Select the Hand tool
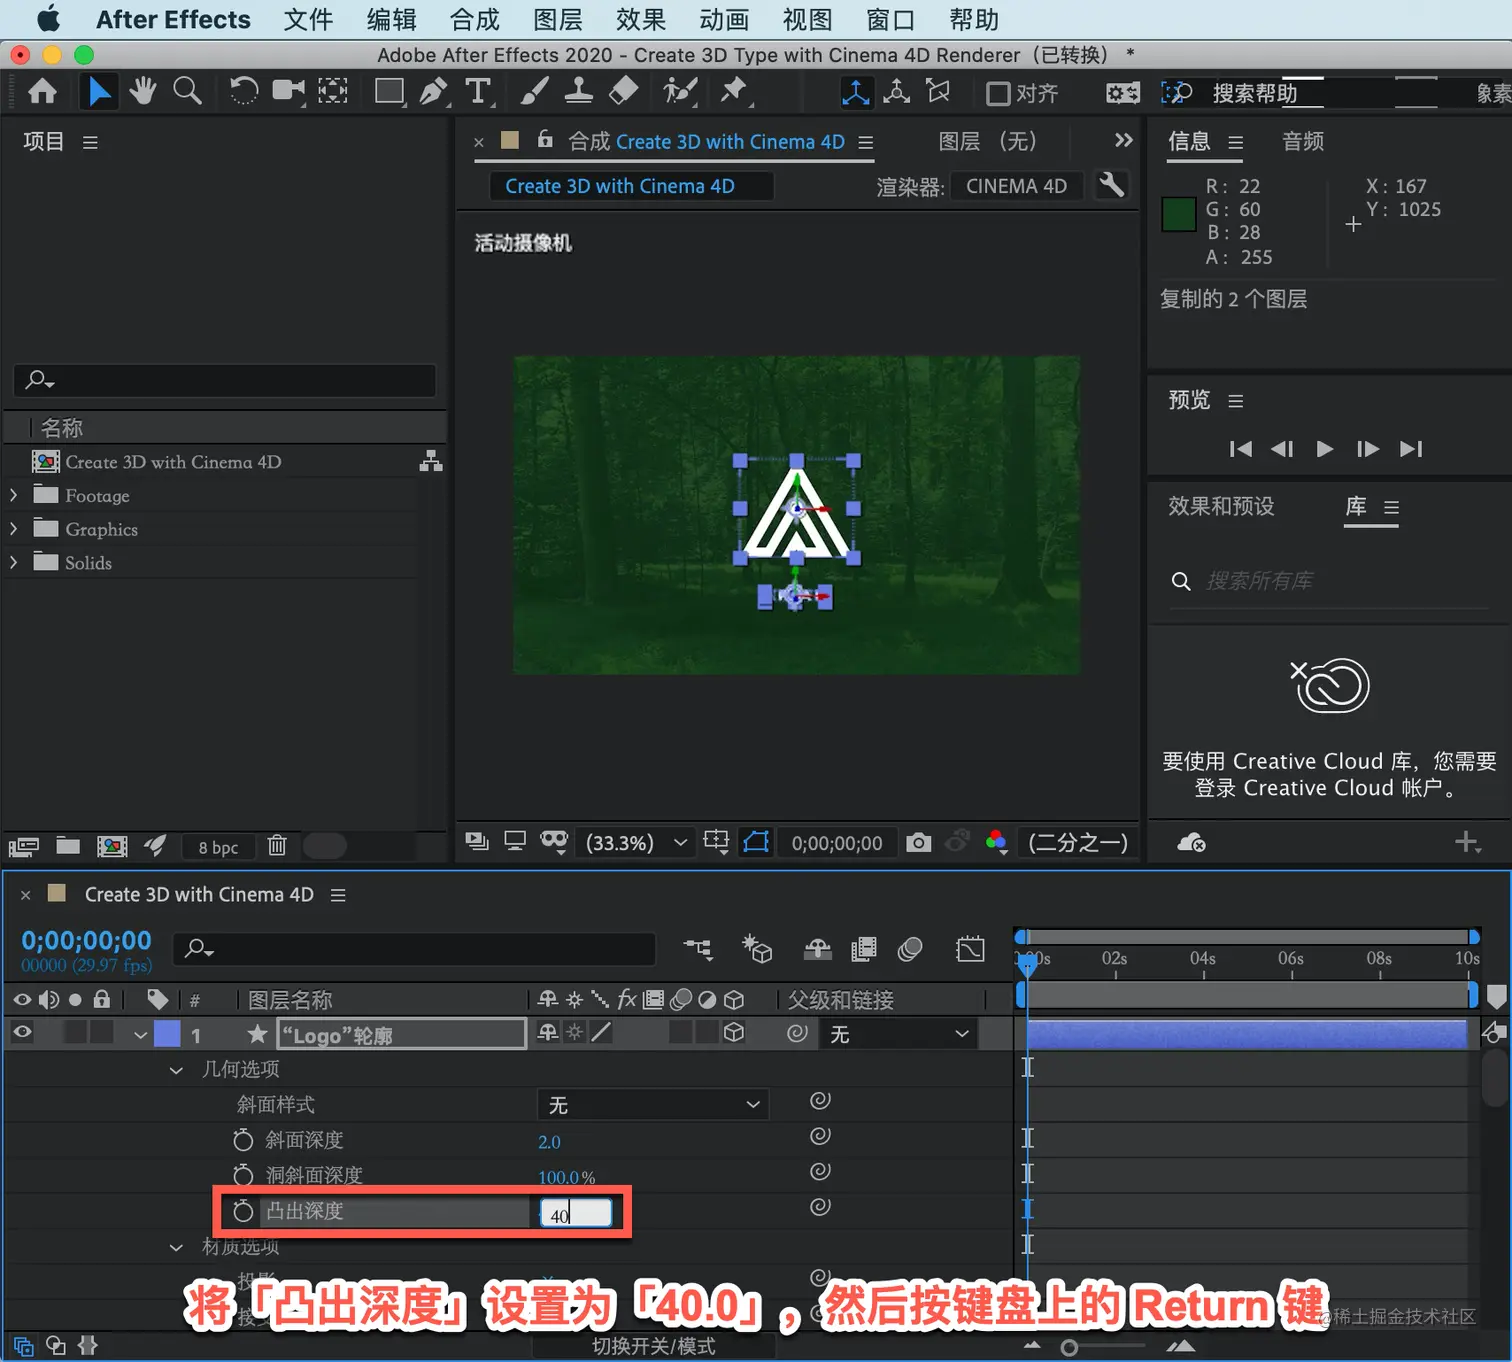 pyautogui.click(x=143, y=91)
